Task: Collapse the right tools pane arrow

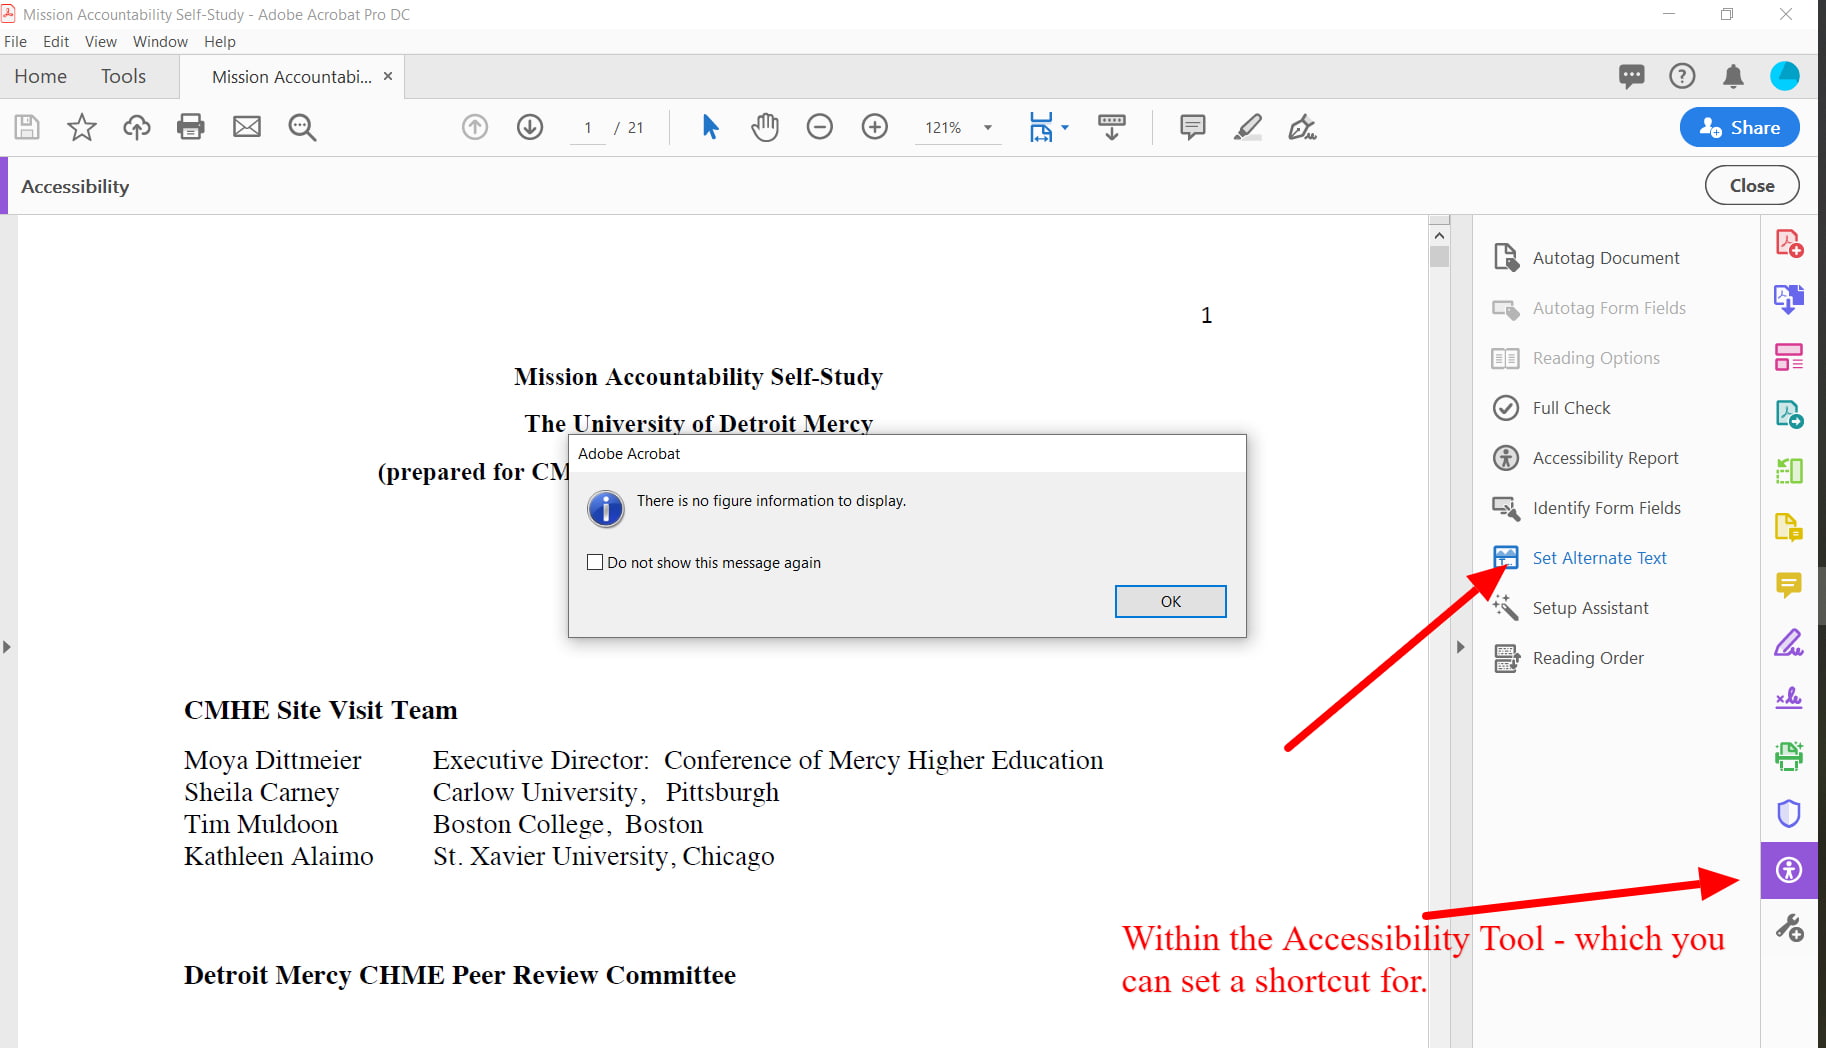Action: (1460, 647)
